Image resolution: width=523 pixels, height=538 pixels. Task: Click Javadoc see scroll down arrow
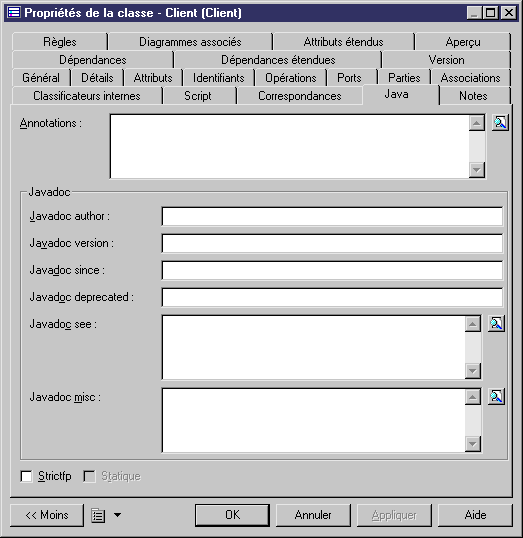point(473,371)
